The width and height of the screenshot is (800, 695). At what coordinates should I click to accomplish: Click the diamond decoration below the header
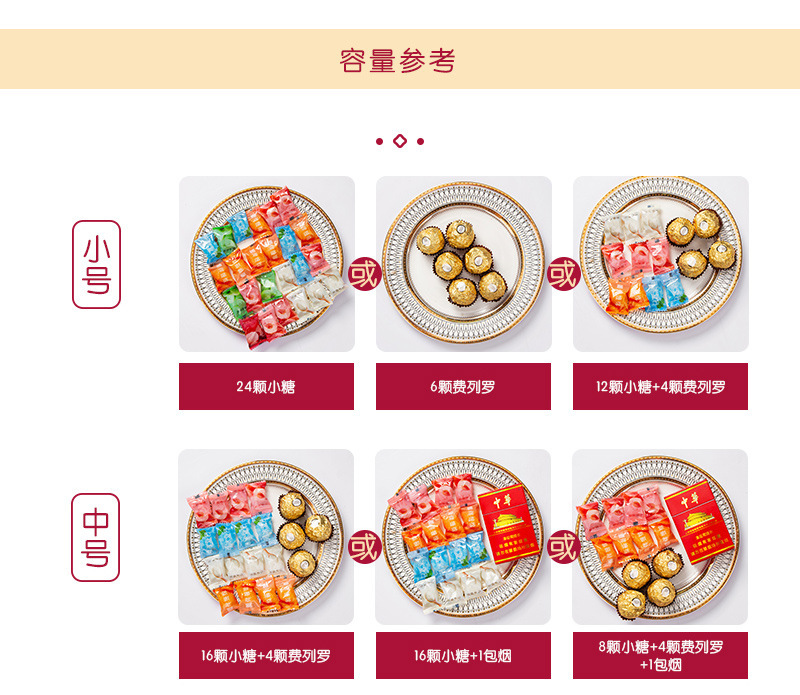400,141
